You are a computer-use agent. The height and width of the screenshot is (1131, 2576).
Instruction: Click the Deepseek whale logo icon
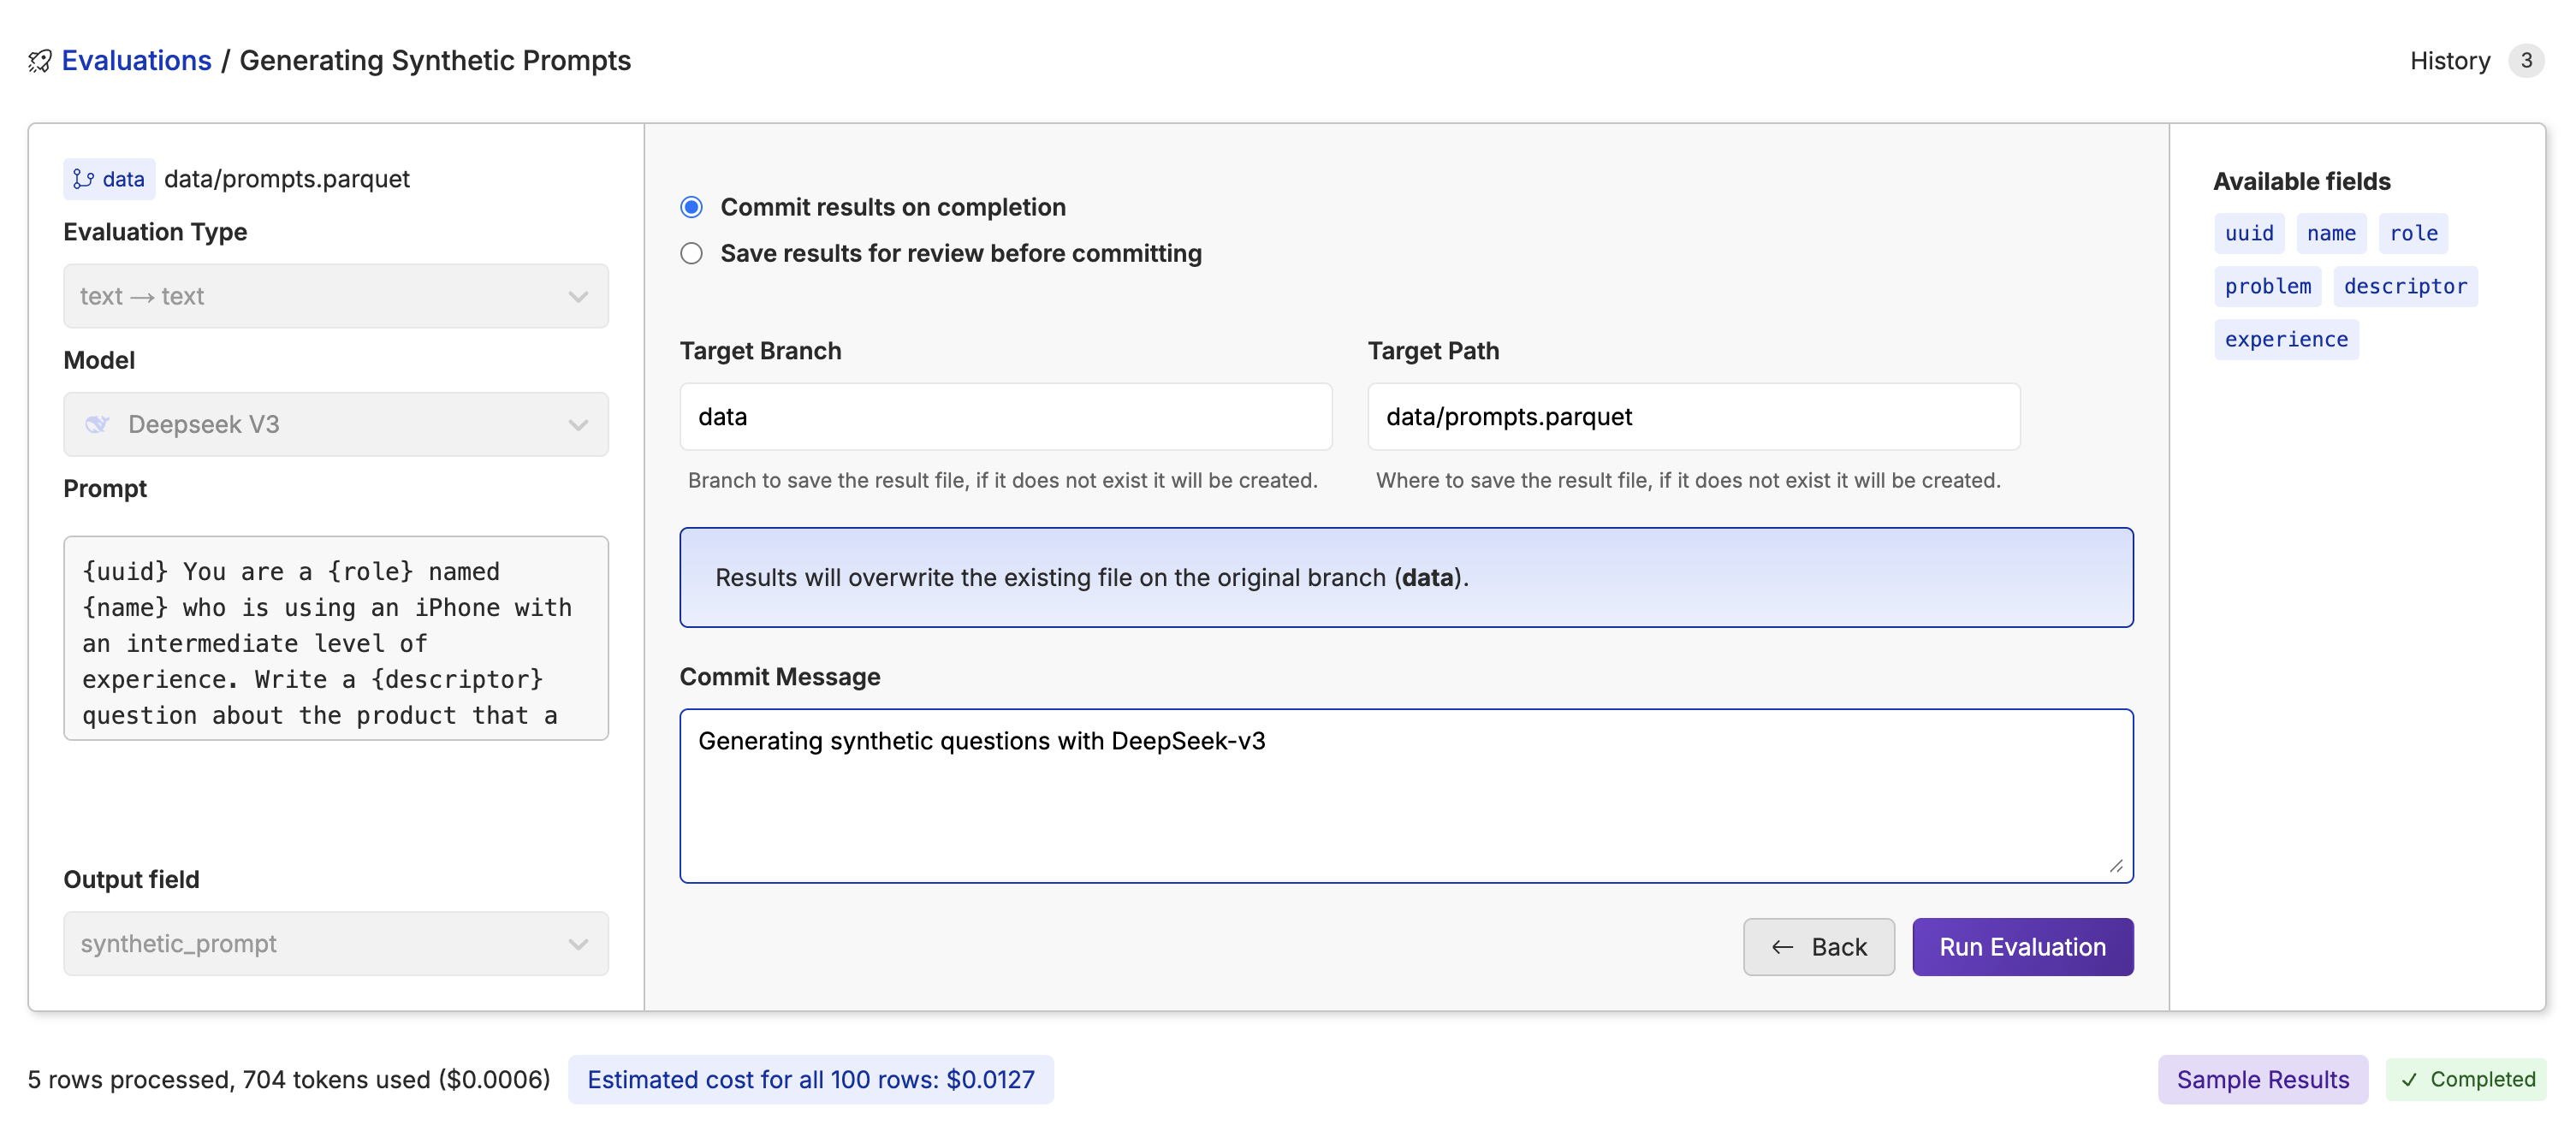(x=97, y=424)
